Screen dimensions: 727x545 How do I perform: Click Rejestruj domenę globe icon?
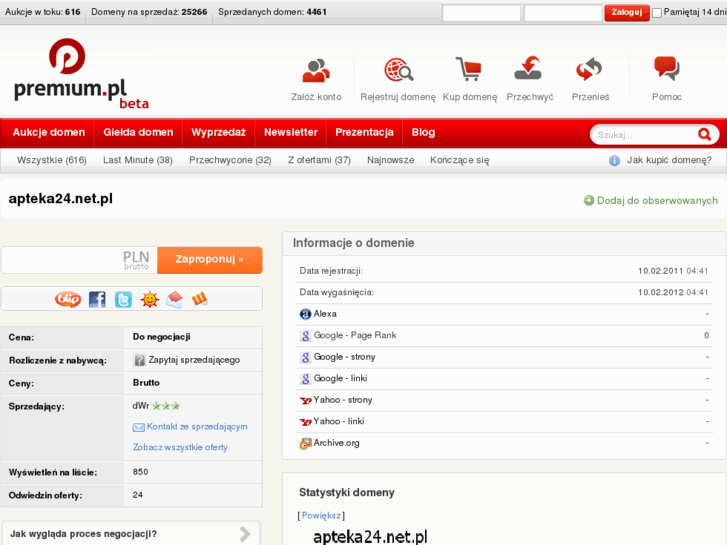pos(398,70)
